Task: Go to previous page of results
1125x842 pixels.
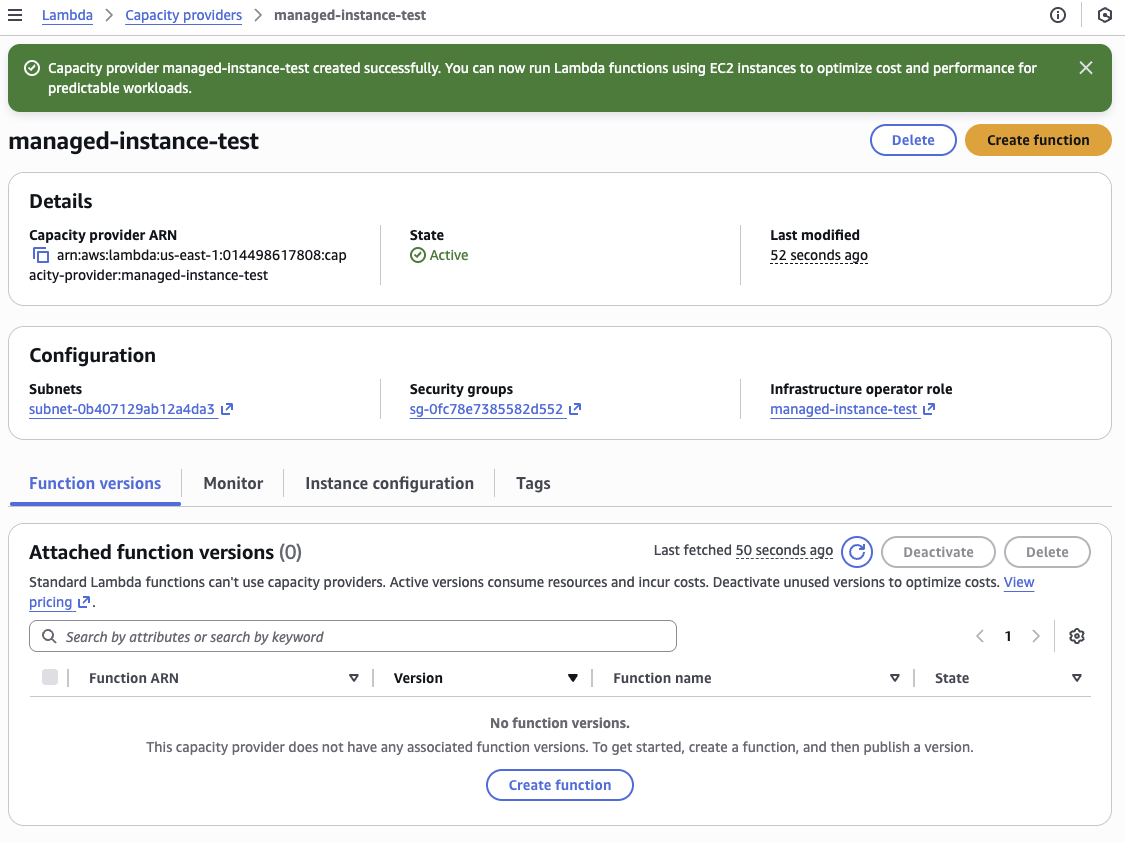Action: tap(980, 636)
